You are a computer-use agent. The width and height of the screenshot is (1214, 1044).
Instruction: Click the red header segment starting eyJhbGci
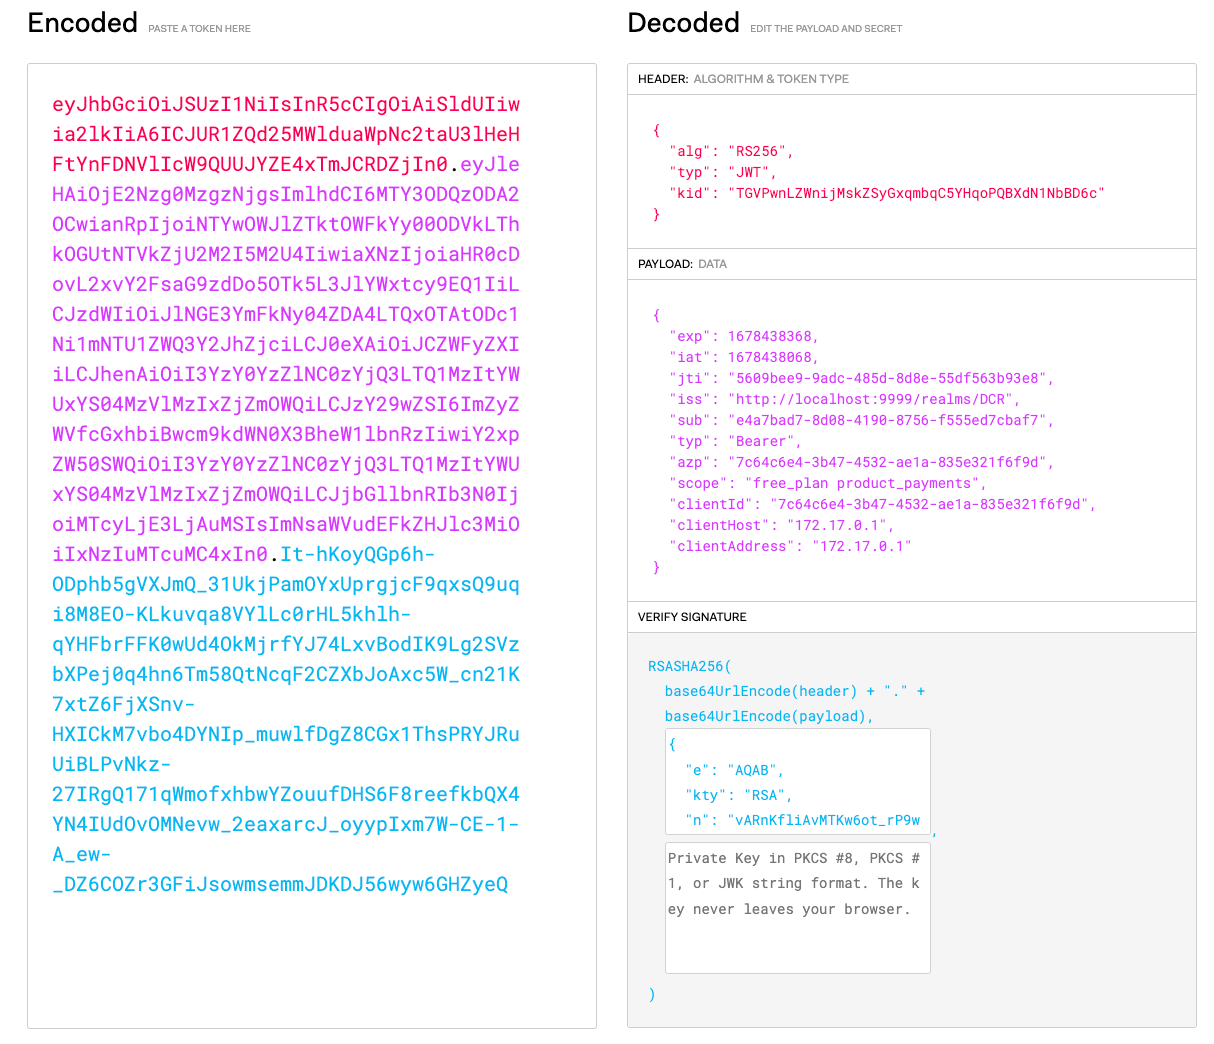point(286,134)
